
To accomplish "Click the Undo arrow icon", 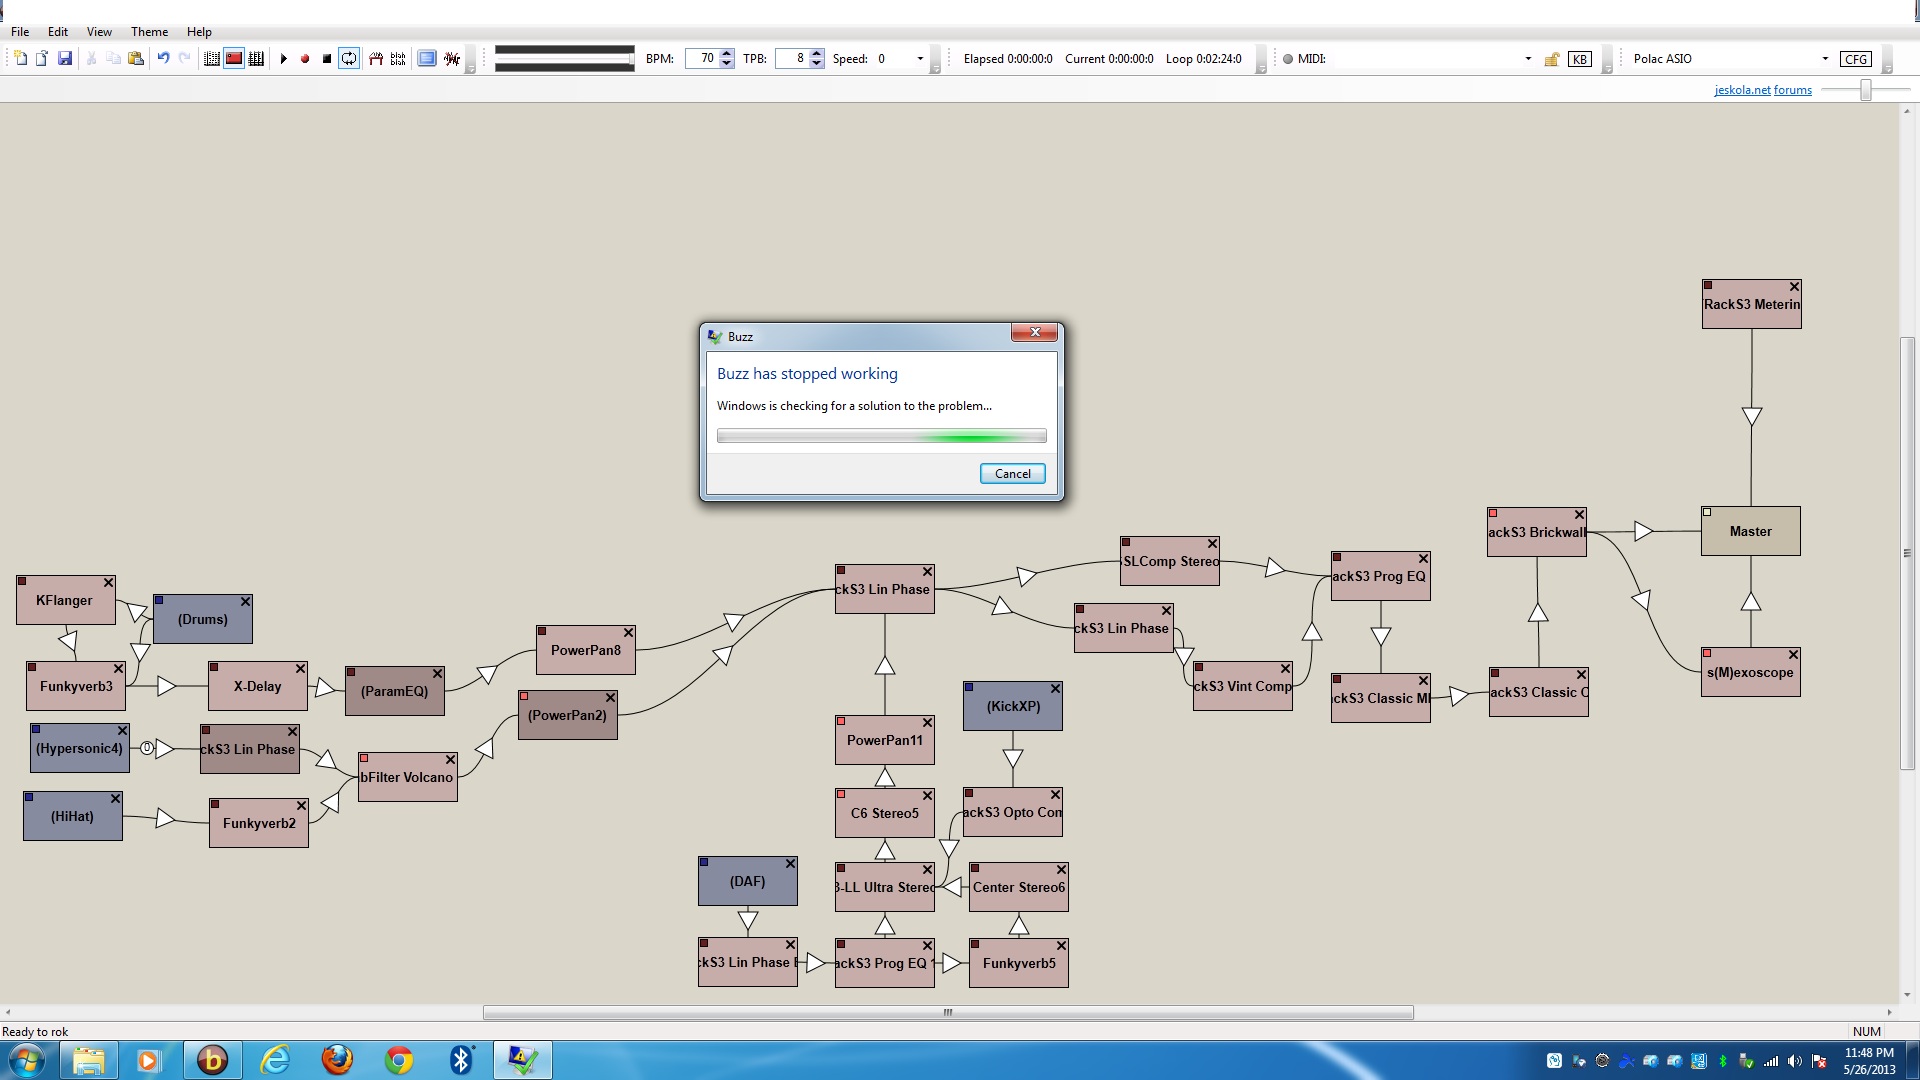I will (x=163, y=59).
